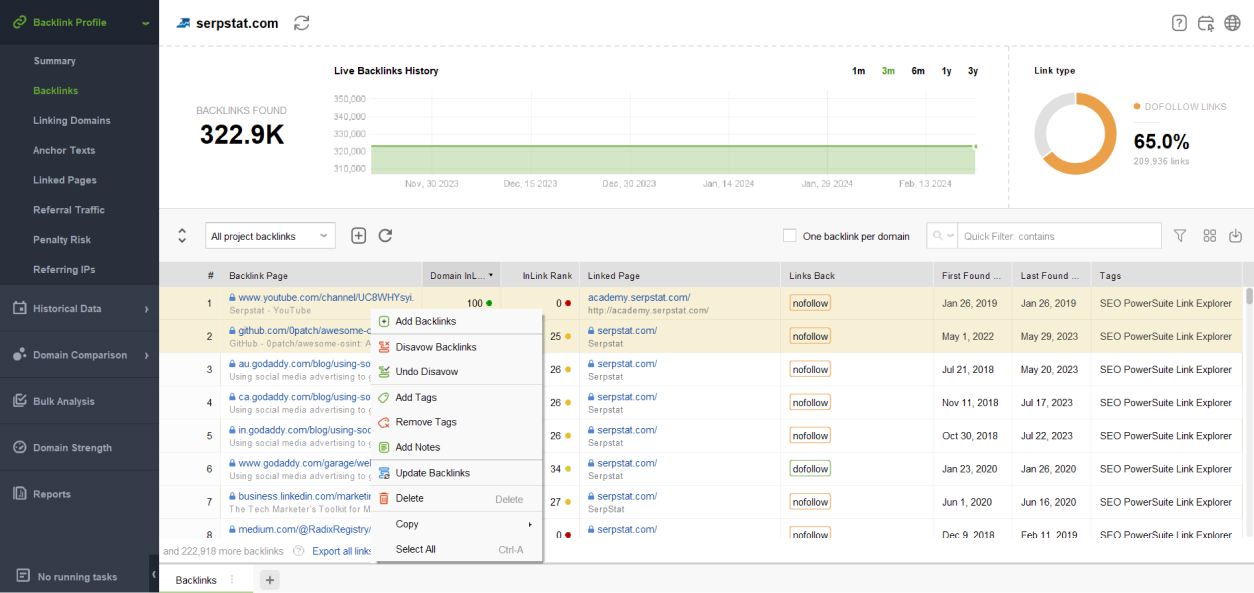Choose Delete in context menu
The width and height of the screenshot is (1254, 593).
(457, 499)
